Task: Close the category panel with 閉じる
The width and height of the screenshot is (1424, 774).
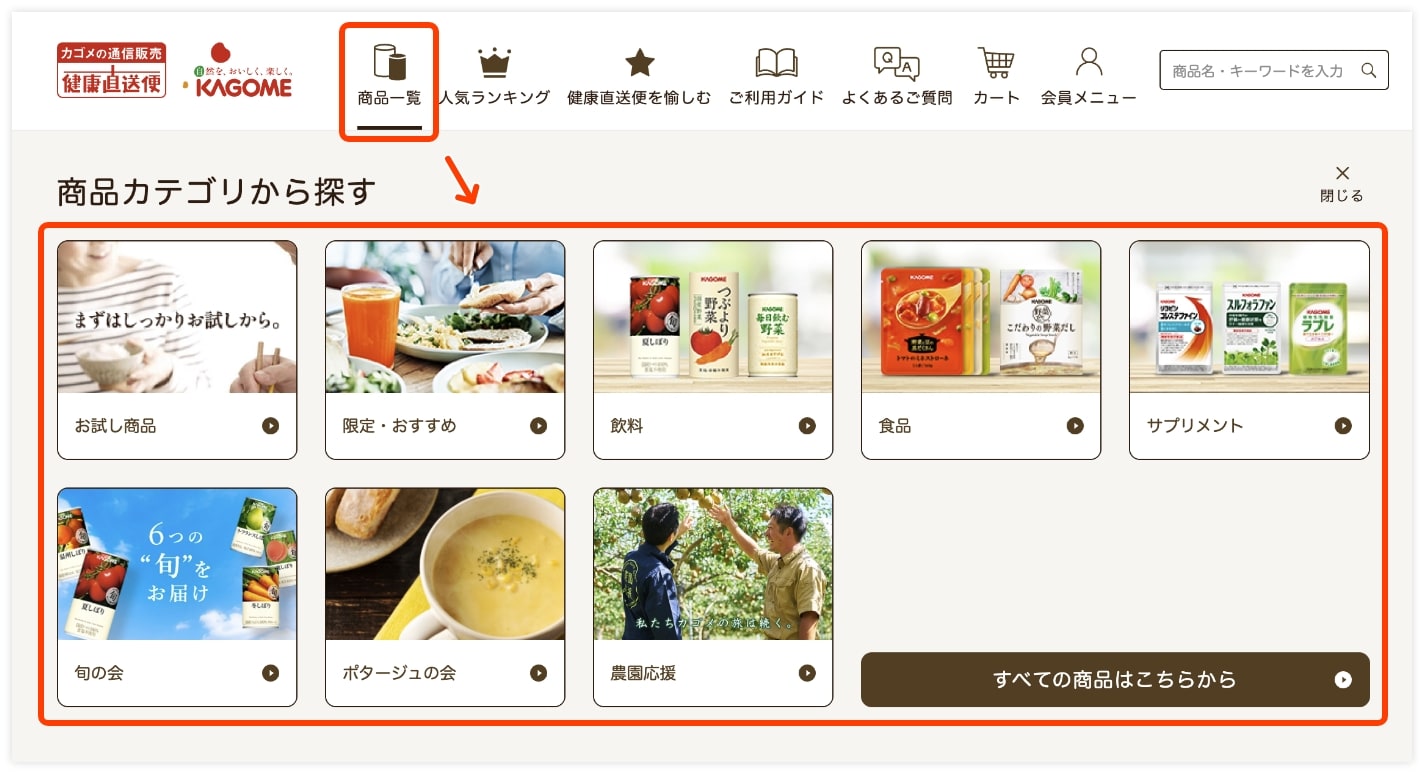Action: tap(1342, 184)
